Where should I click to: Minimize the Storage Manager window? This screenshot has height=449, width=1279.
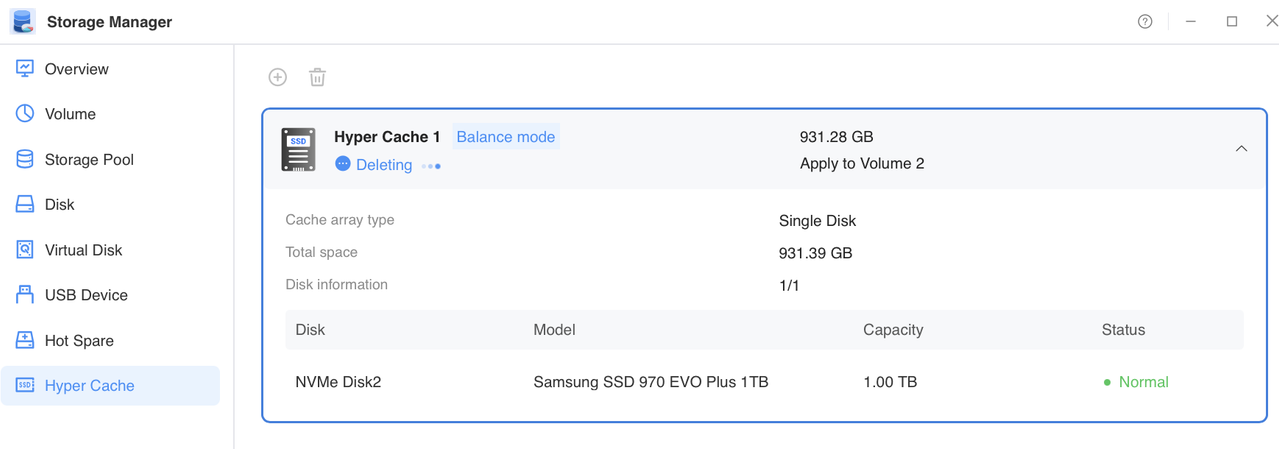click(1190, 21)
